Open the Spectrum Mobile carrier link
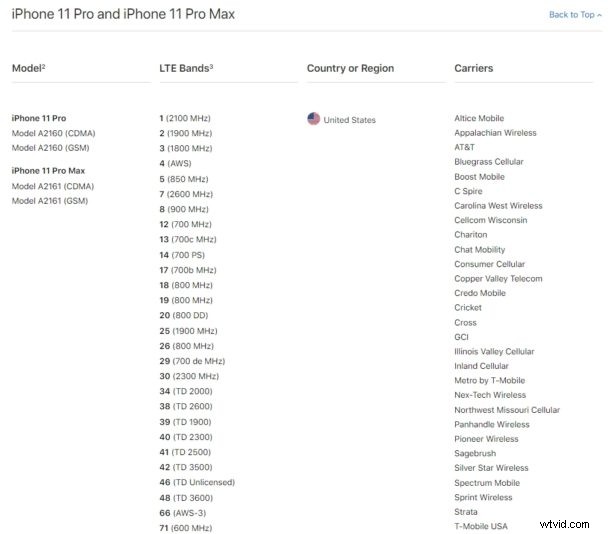Viewport: 610px width, 534px height. [487, 483]
